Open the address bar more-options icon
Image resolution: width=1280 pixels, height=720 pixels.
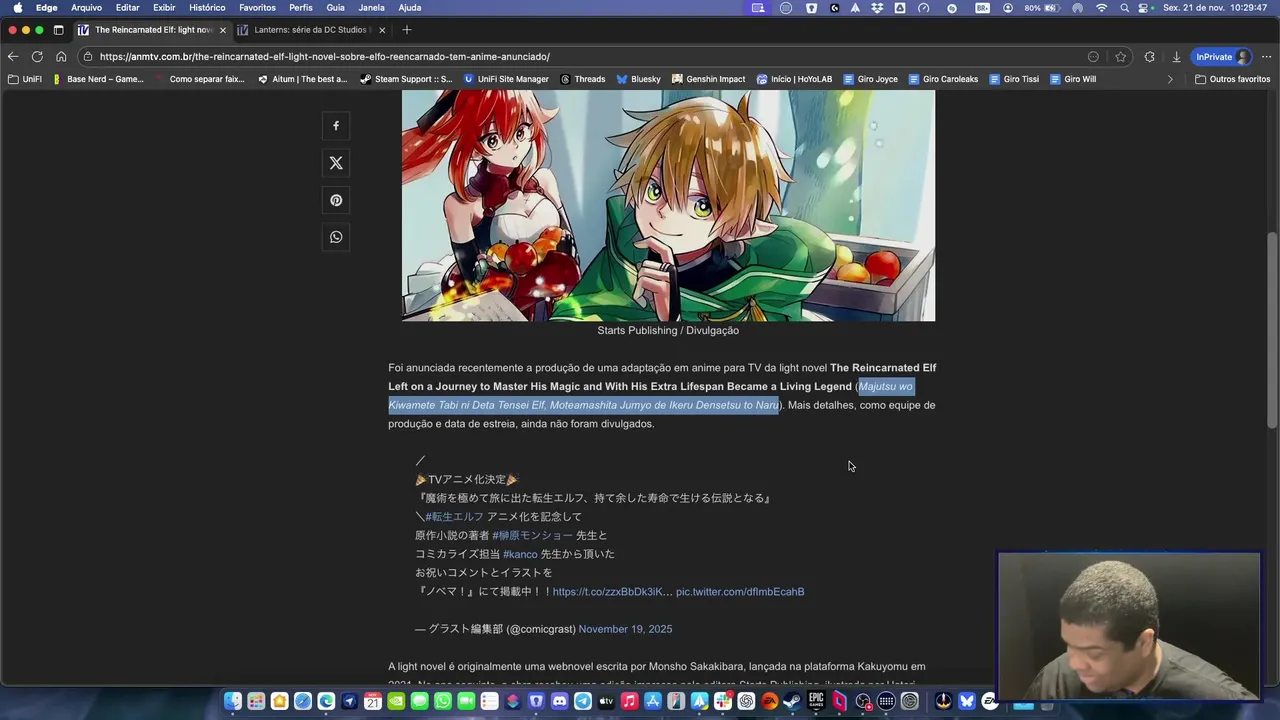tap(1093, 57)
